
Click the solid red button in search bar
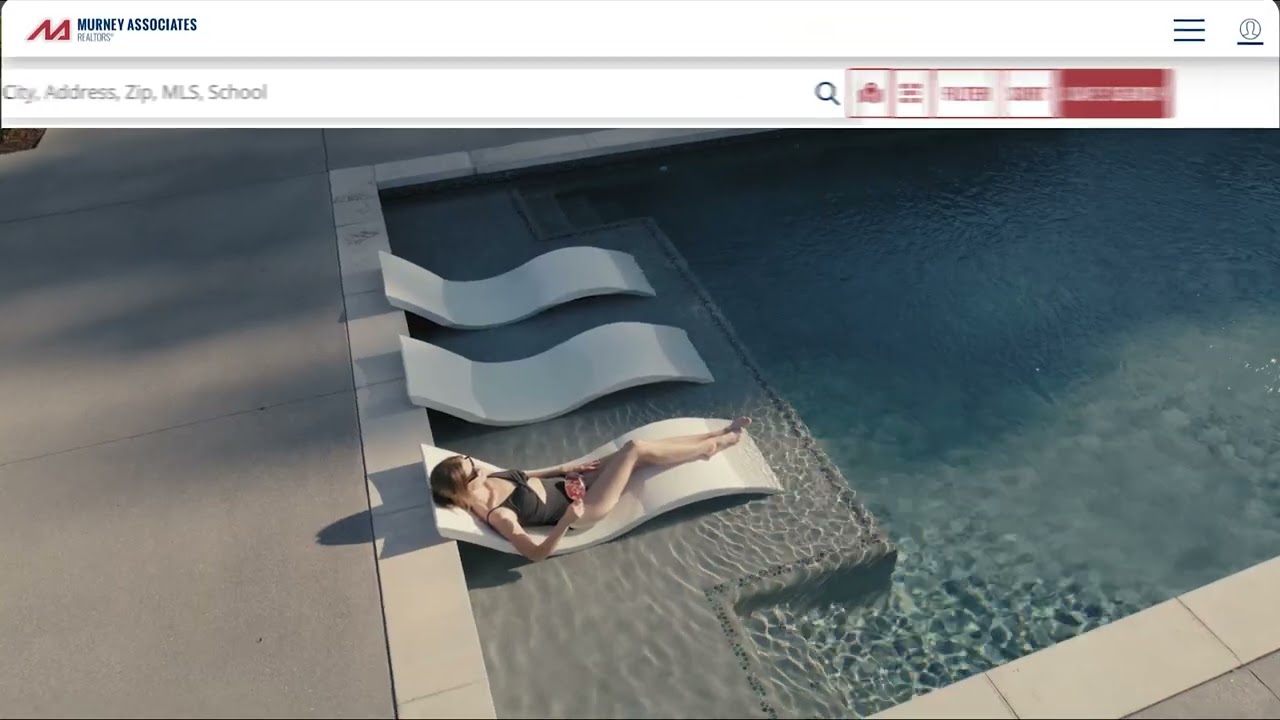click(1116, 93)
